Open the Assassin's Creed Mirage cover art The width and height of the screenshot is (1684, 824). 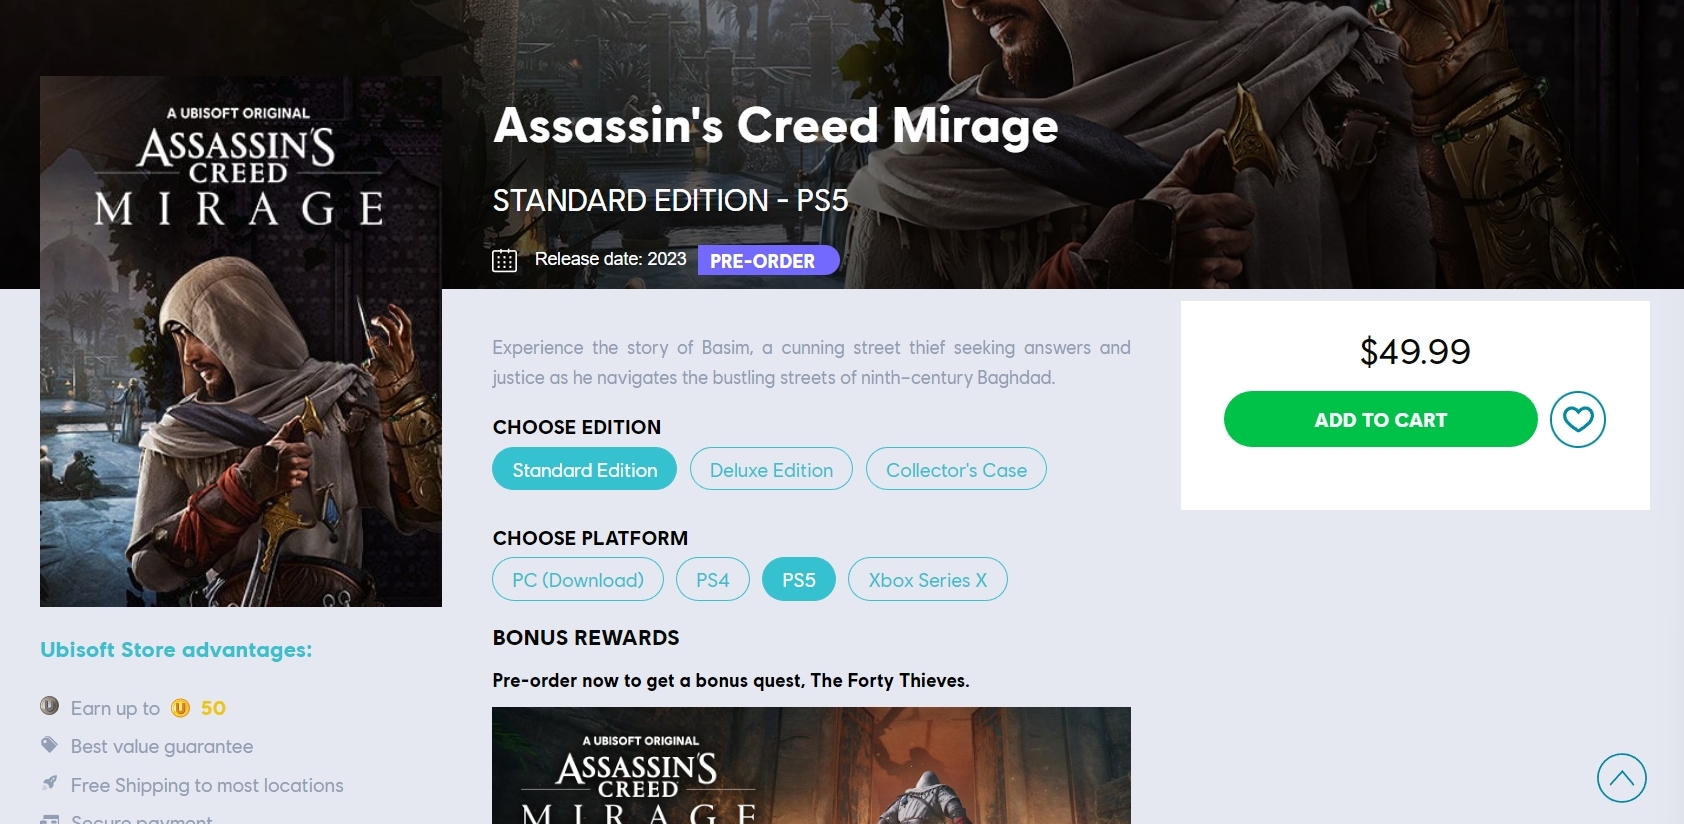coord(241,341)
